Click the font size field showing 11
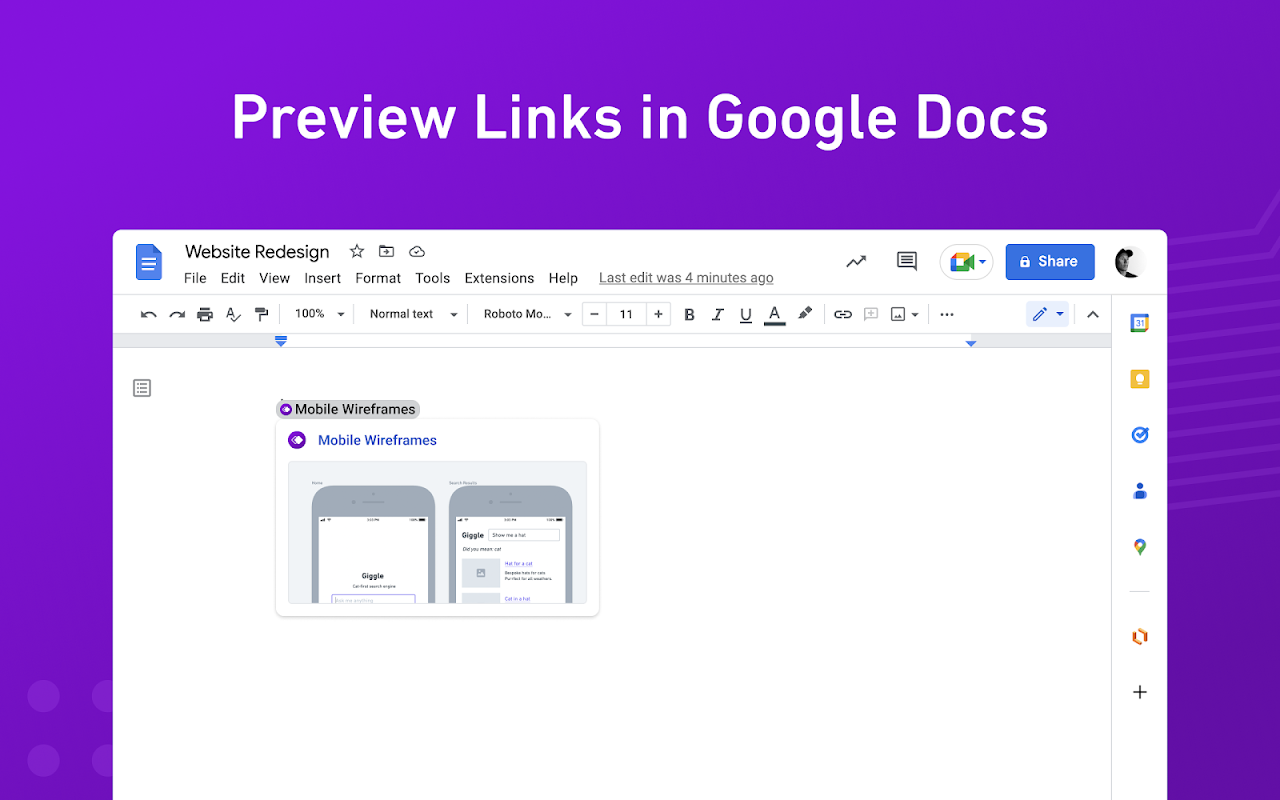The height and width of the screenshot is (800, 1280). [x=626, y=314]
